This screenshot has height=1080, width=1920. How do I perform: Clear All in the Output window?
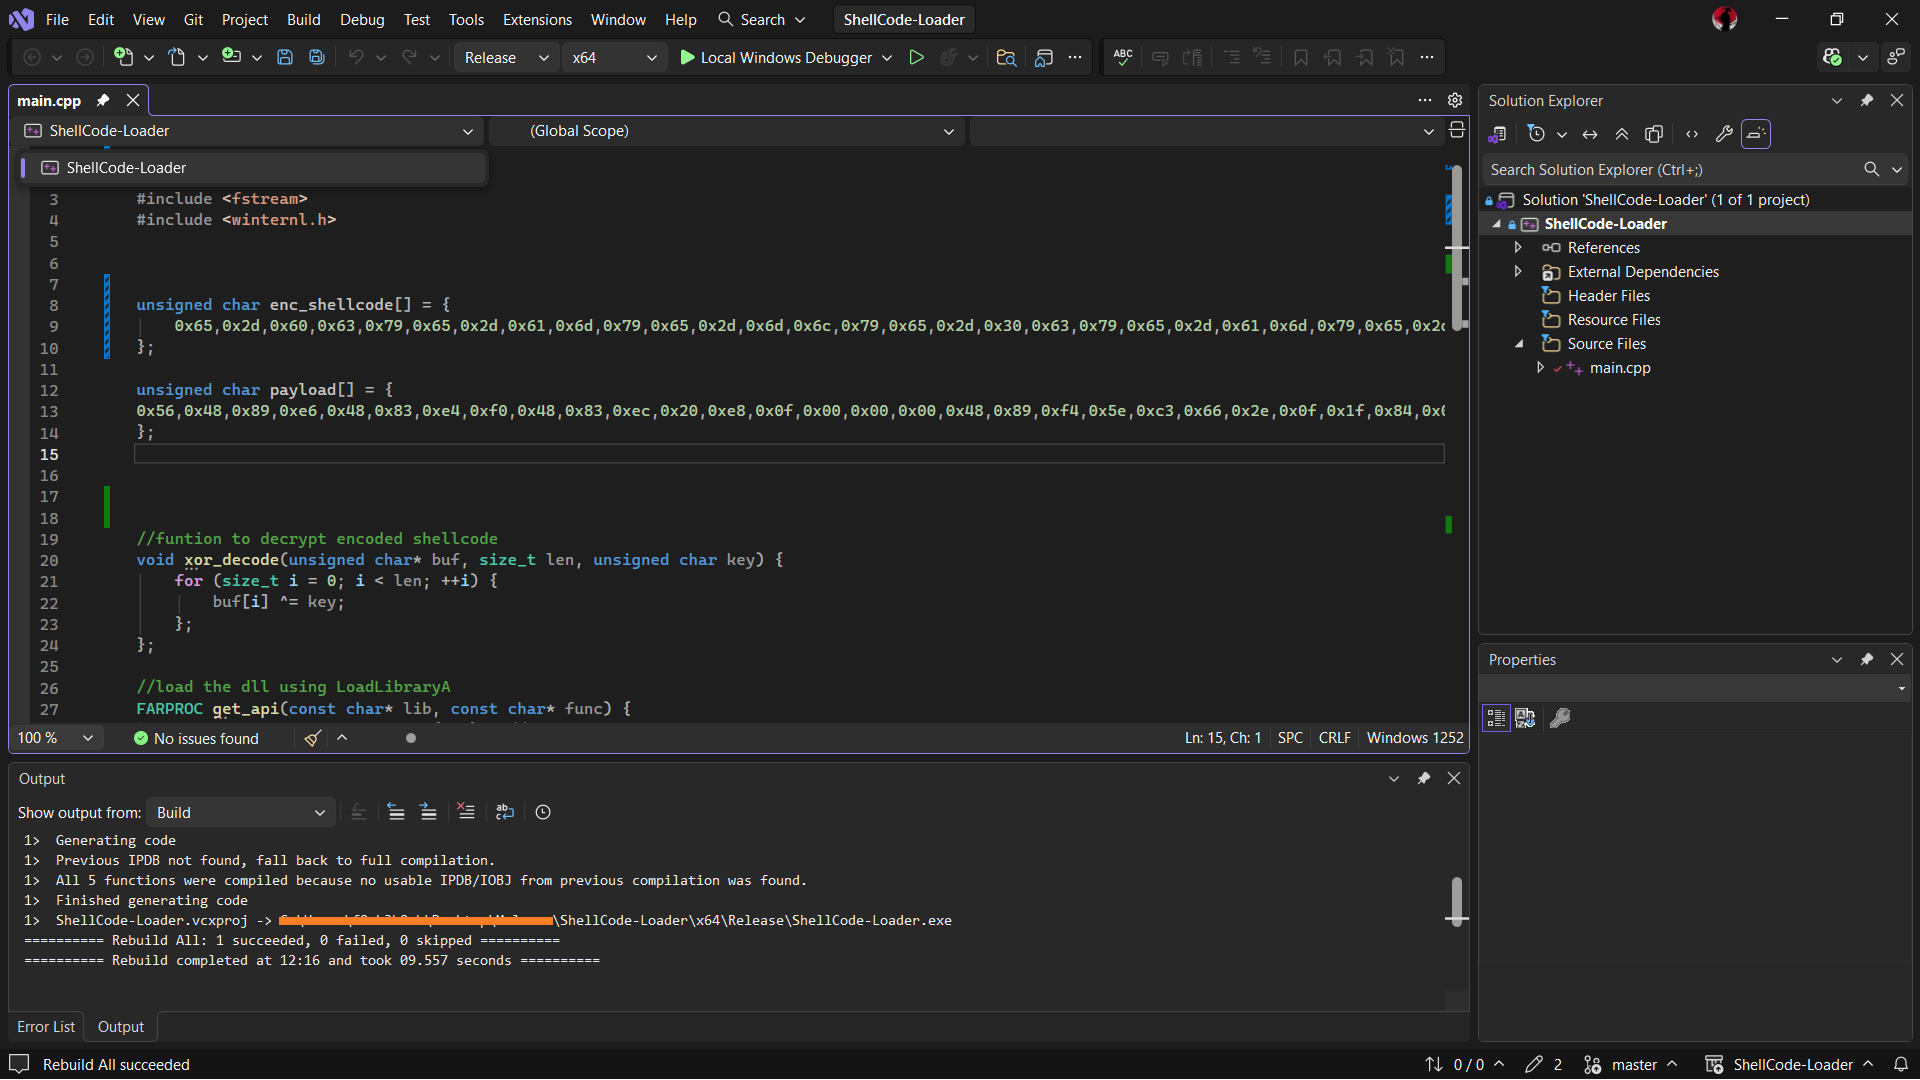tap(466, 812)
